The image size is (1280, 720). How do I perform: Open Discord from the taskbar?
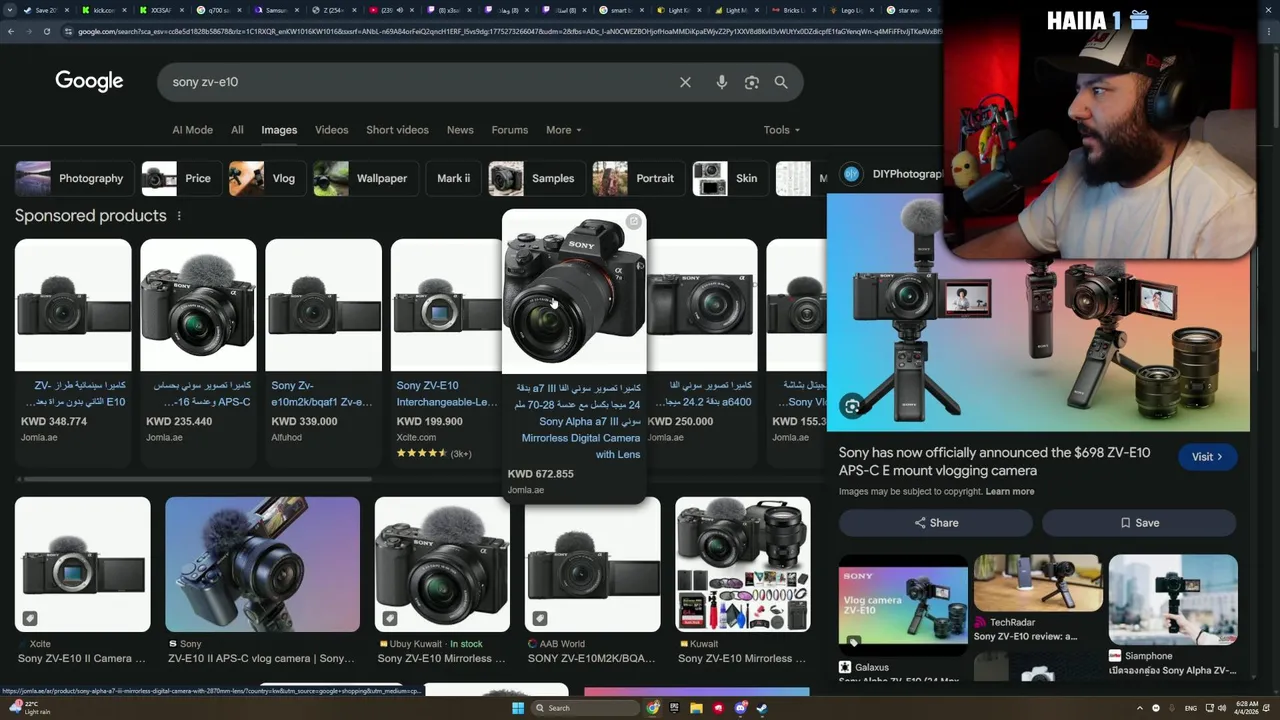point(741,708)
